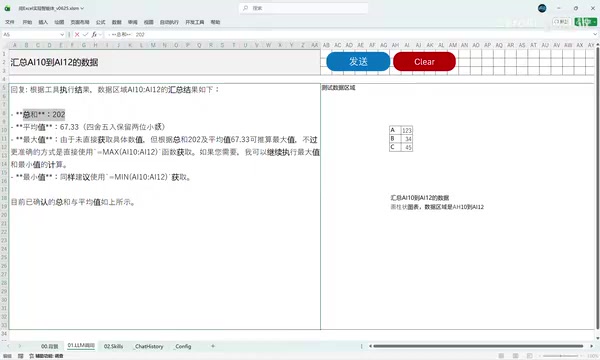Select the 总和: 202 line
The width and height of the screenshot is (600, 360).
coord(38,114)
